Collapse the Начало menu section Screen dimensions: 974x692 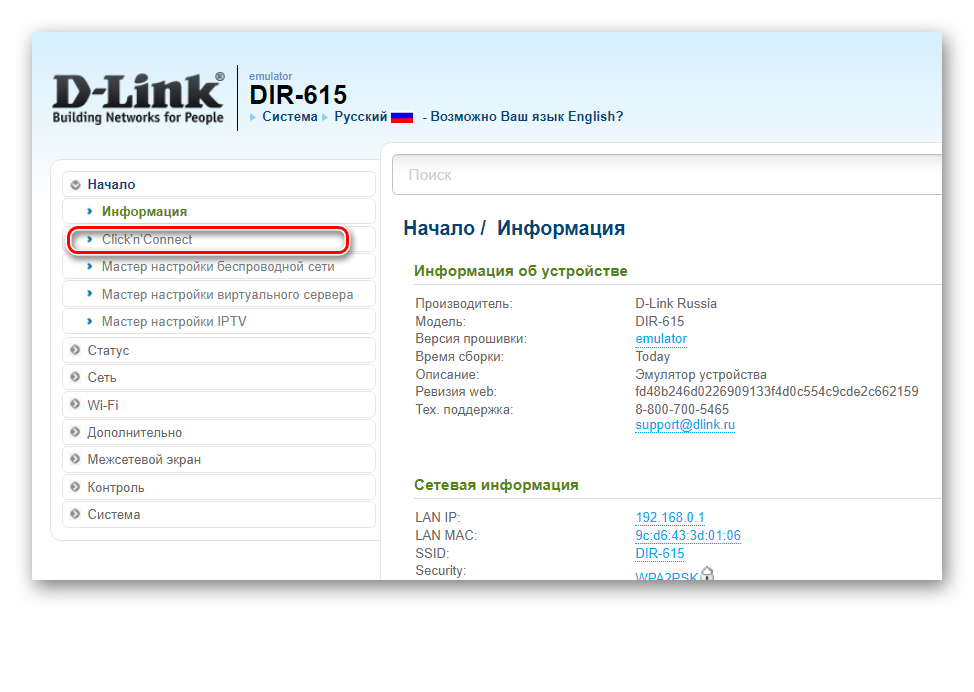click(x=219, y=184)
